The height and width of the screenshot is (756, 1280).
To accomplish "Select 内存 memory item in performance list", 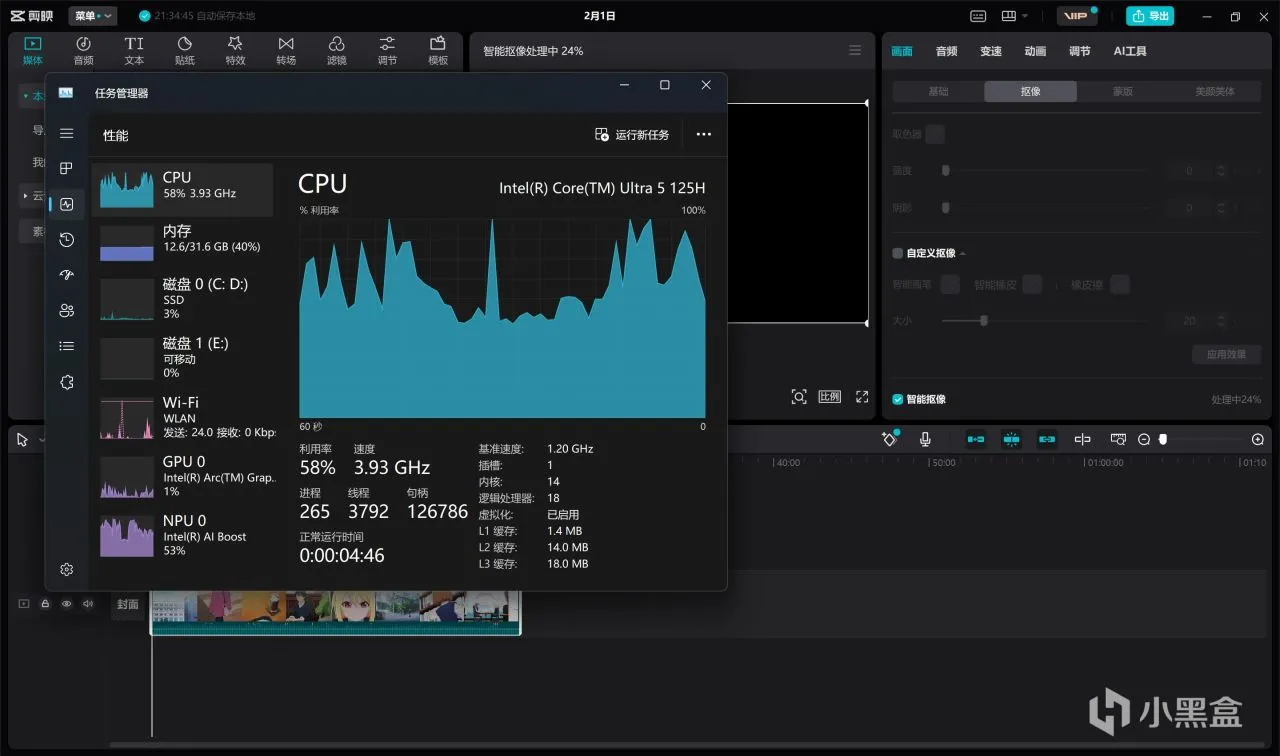I will [182, 243].
